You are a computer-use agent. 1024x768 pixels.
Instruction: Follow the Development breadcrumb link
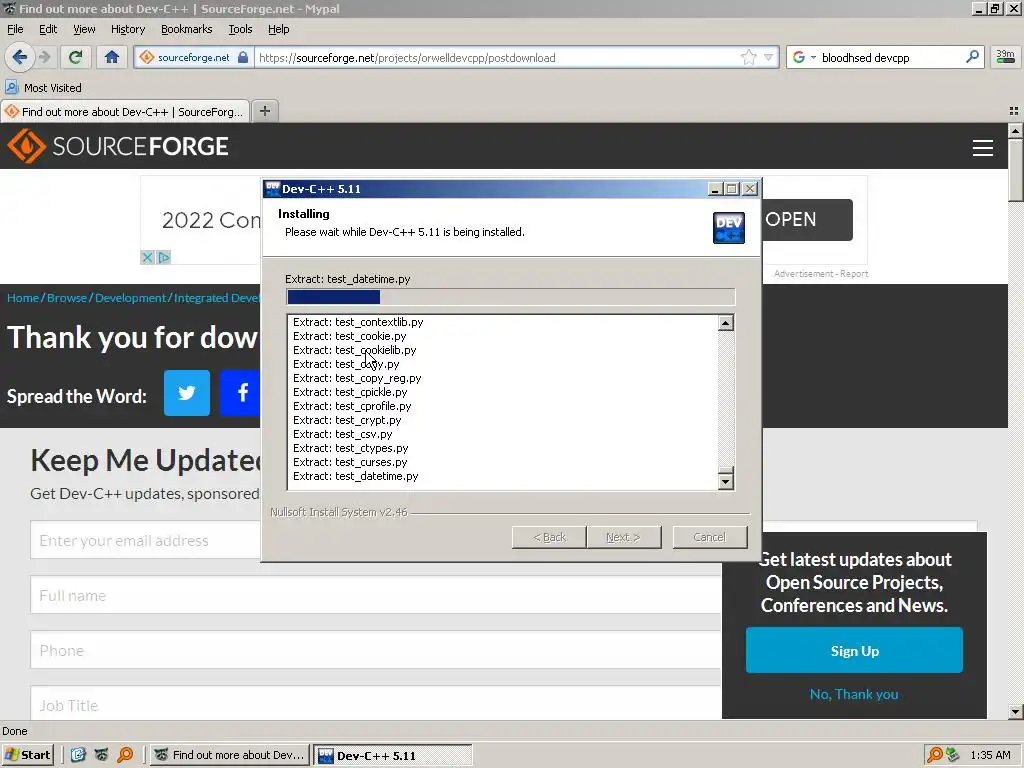coord(131,298)
